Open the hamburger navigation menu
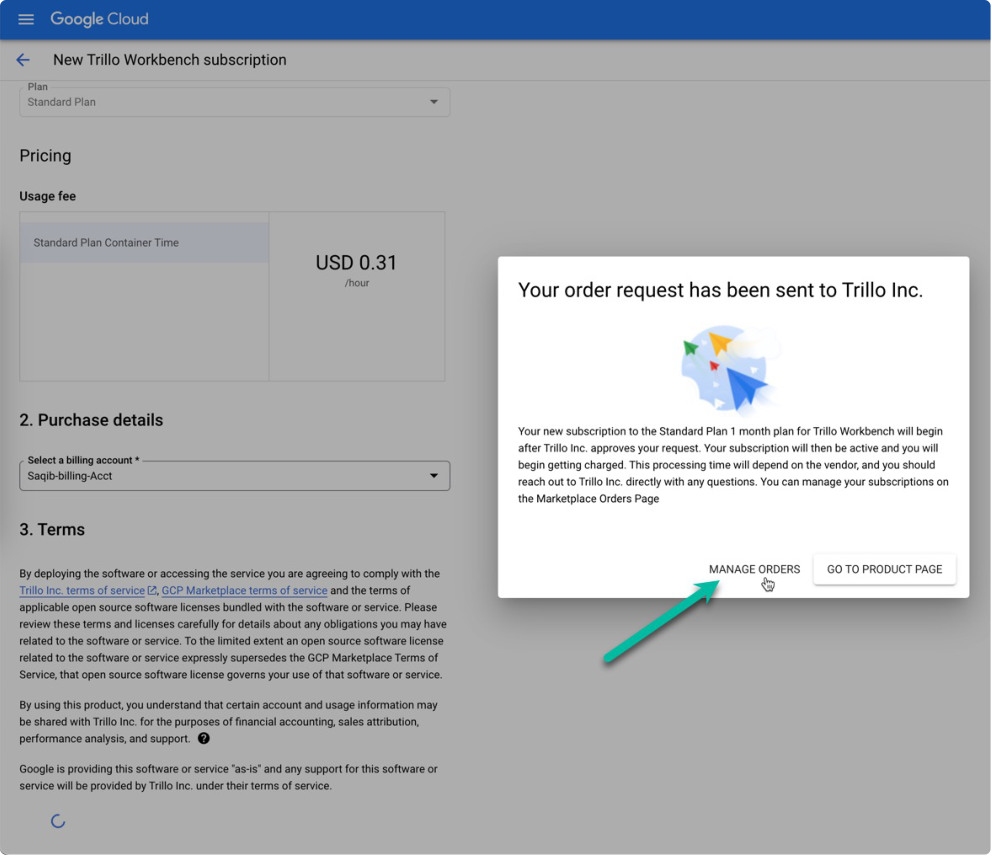Screen dimensions: 992x857 coord(26,19)
